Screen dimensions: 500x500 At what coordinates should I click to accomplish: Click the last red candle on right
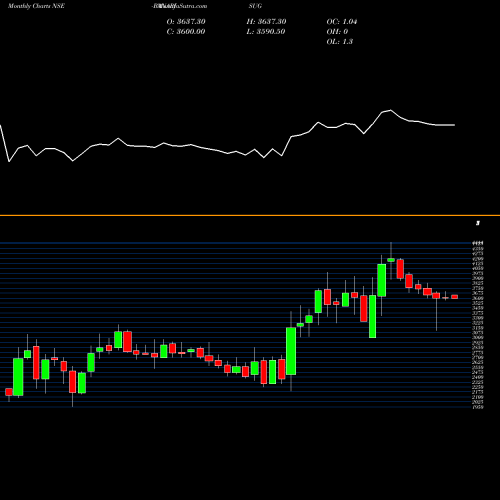[455, 297]
